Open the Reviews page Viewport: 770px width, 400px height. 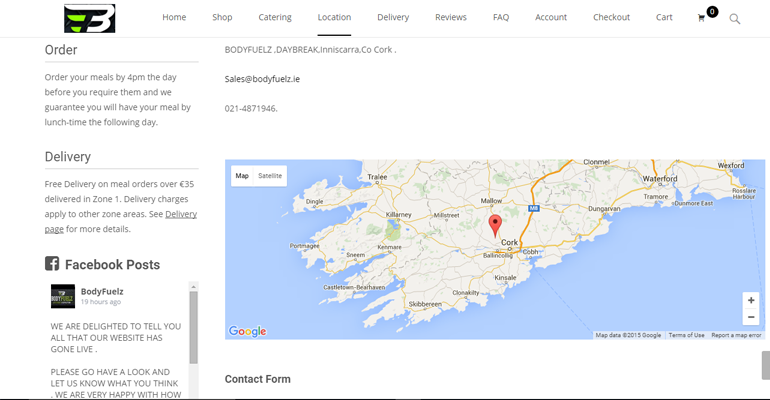(451, 17)
